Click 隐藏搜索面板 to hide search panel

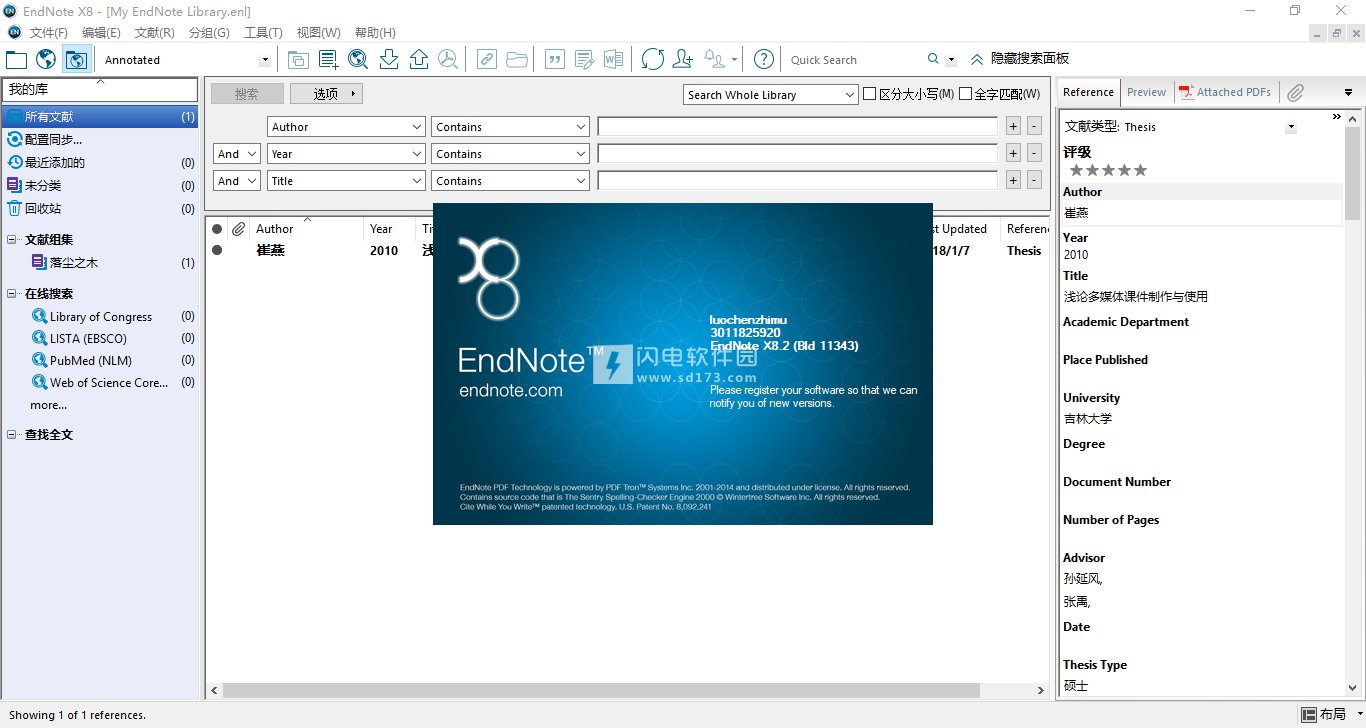point(1020,59)
